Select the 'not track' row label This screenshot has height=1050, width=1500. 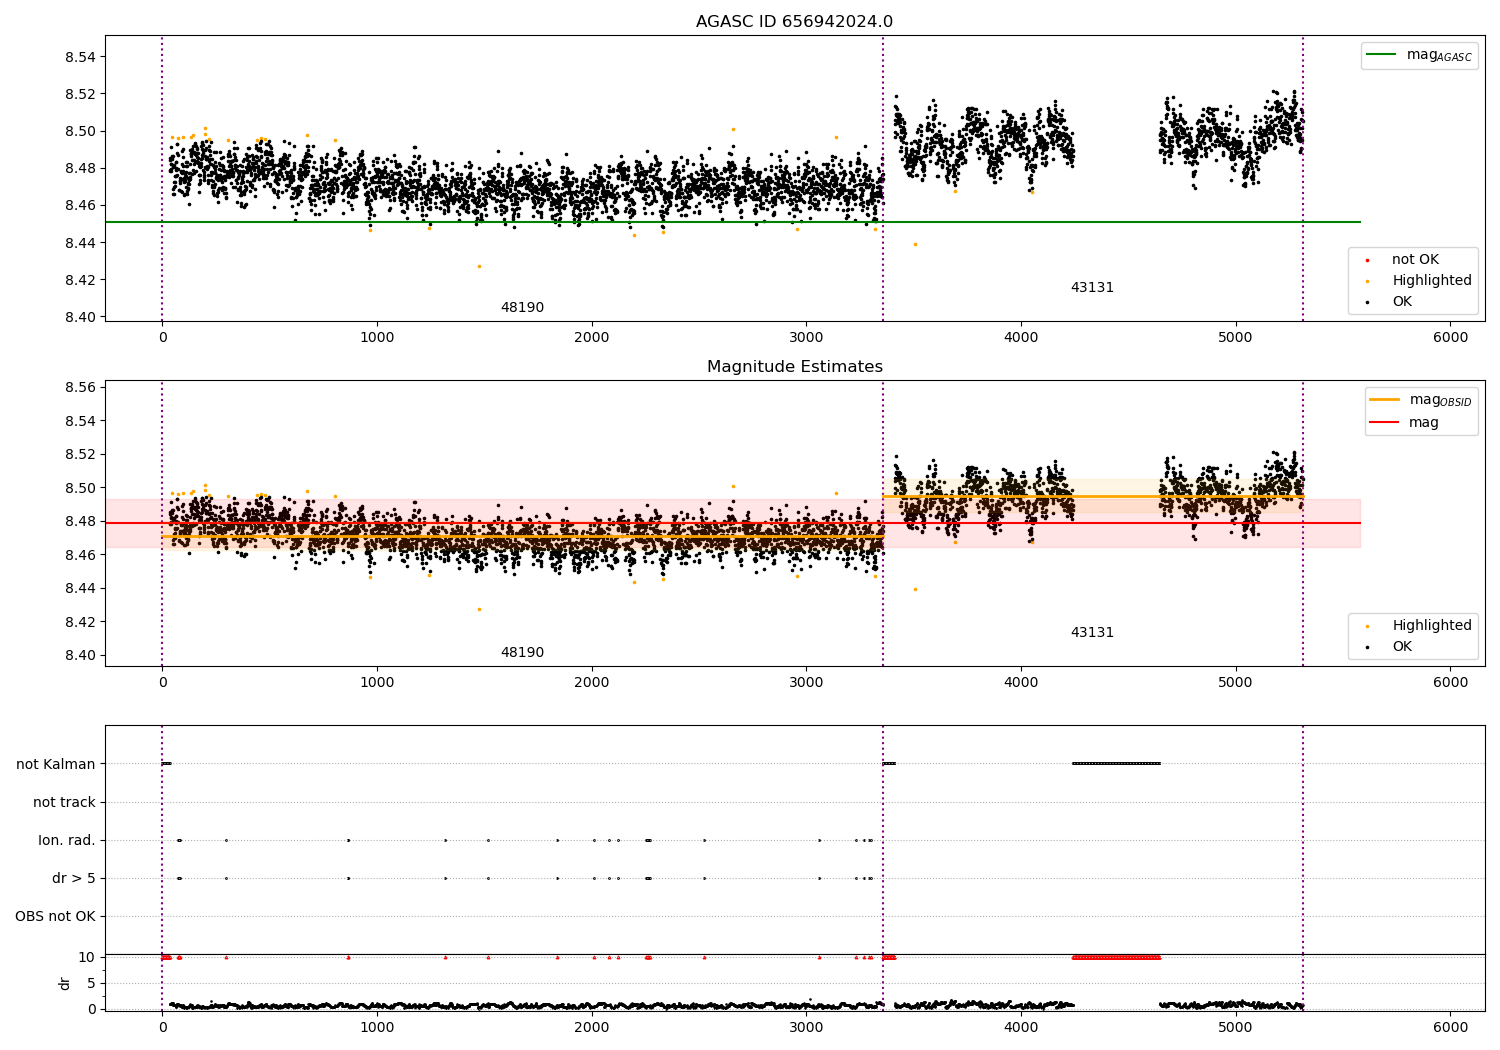point(64,803)
